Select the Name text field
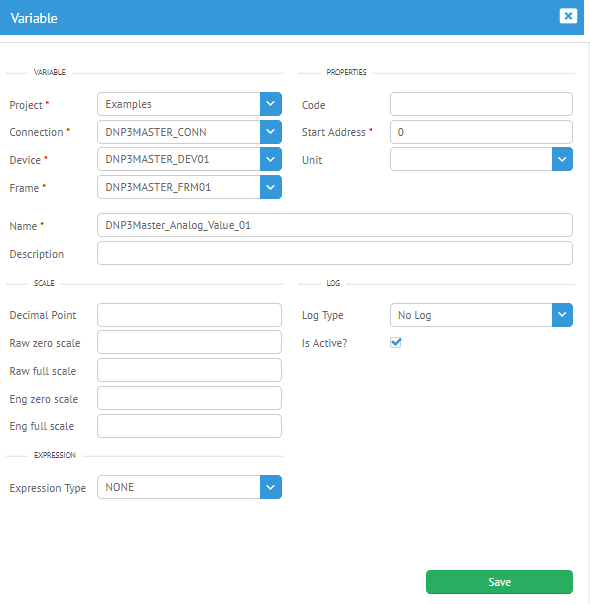590x604 pixels. click(x=335, y=225)
